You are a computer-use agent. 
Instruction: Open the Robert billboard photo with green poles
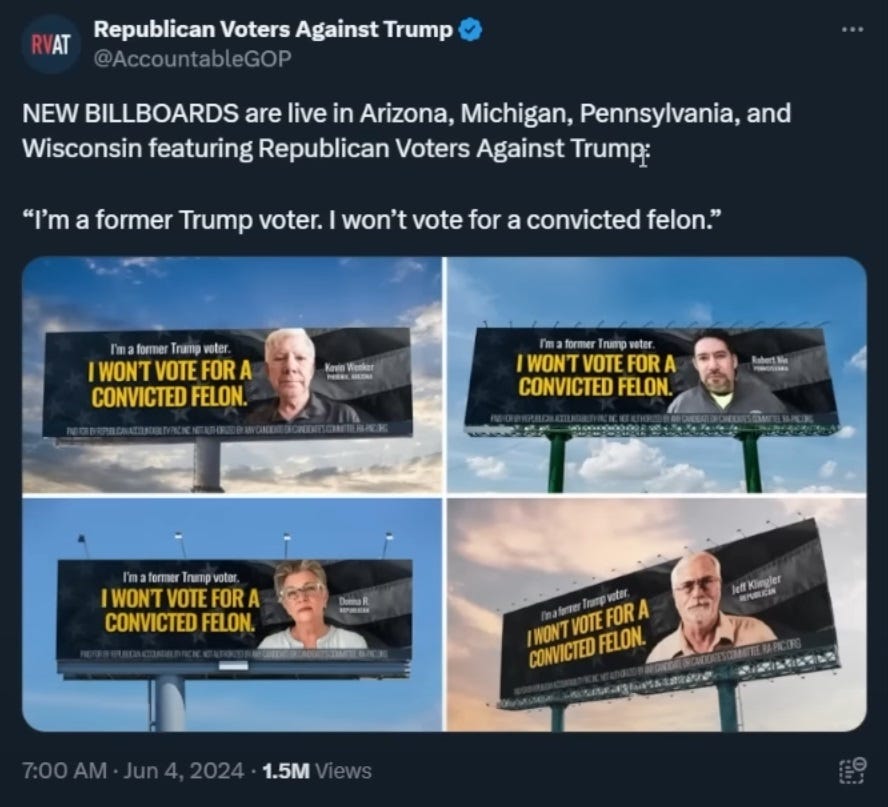pyautogui.click(x=656, y=375)
